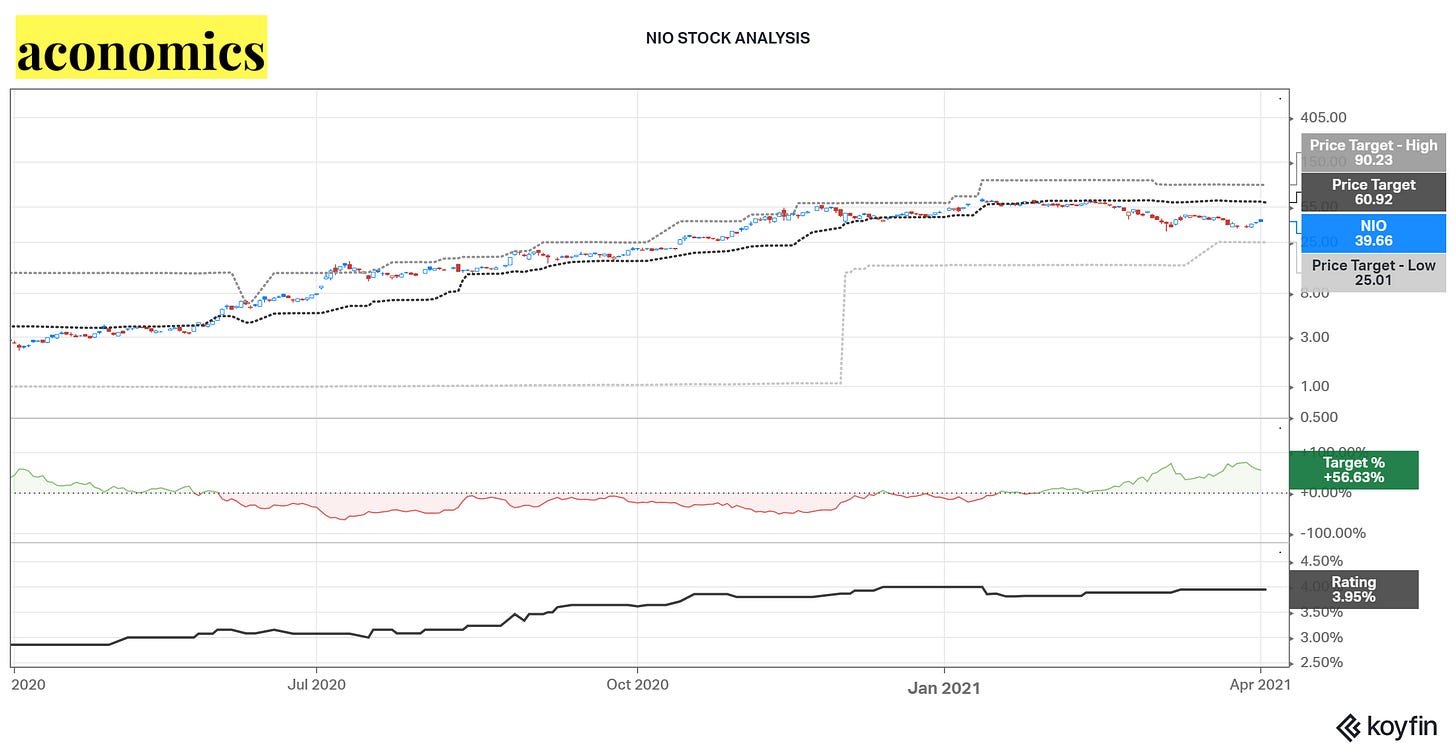This screenshot has width=1456, height=752.
Task: Click the 1.00 price axis value
Action: point(1316,387)
